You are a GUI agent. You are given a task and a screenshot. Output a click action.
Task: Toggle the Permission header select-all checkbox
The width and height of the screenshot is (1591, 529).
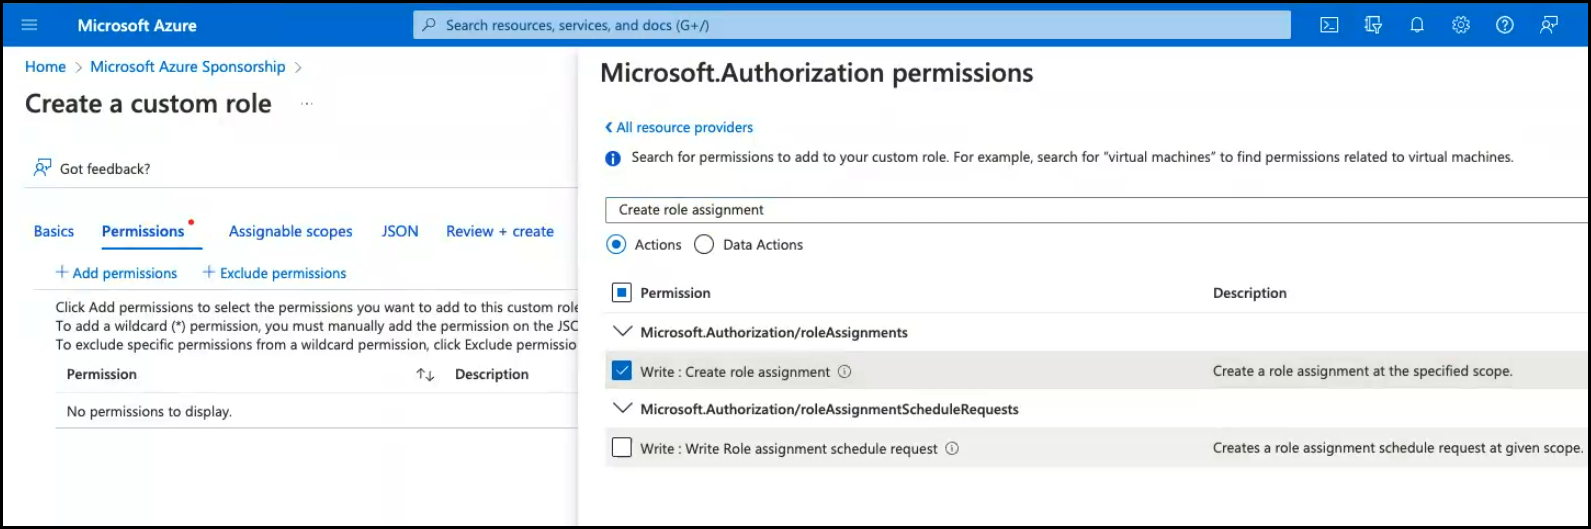[622, 293]
